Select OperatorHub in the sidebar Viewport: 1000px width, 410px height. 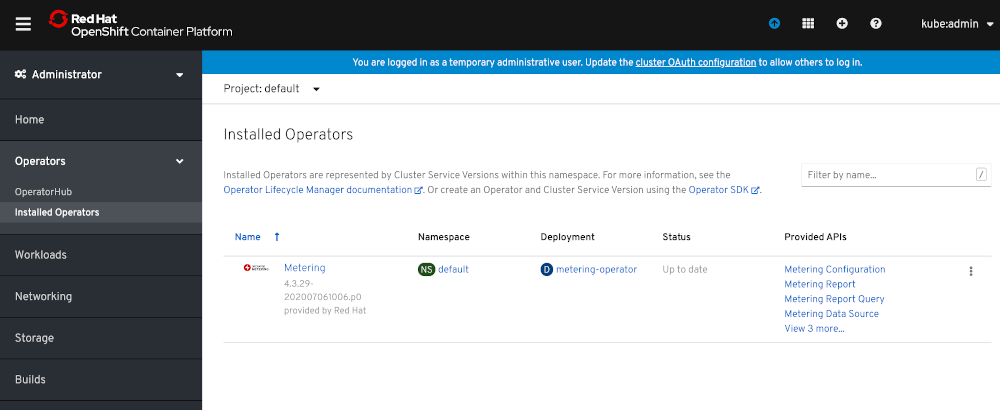[43, 191]
